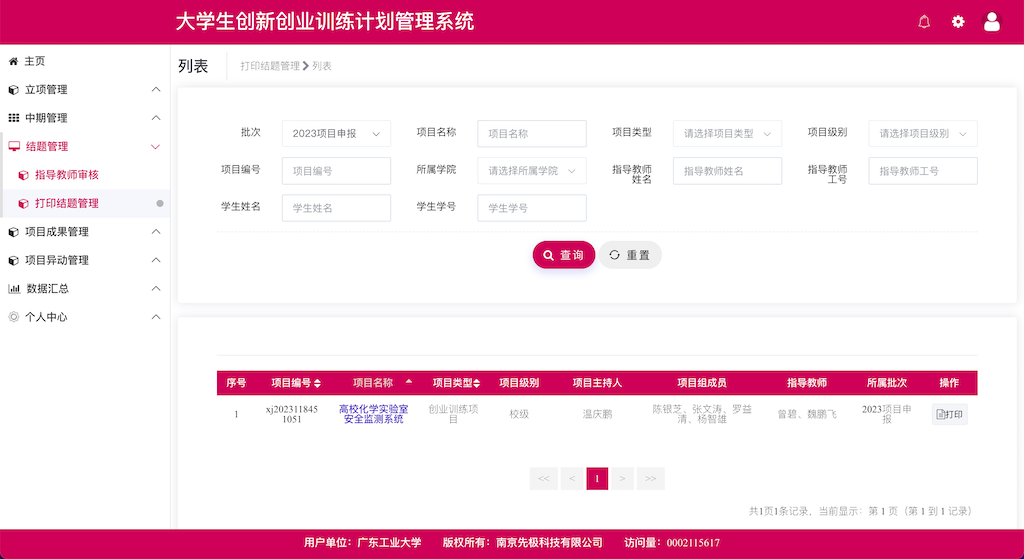Open the 批次 dropdown showing 2023项目申报

click(336, 133)
